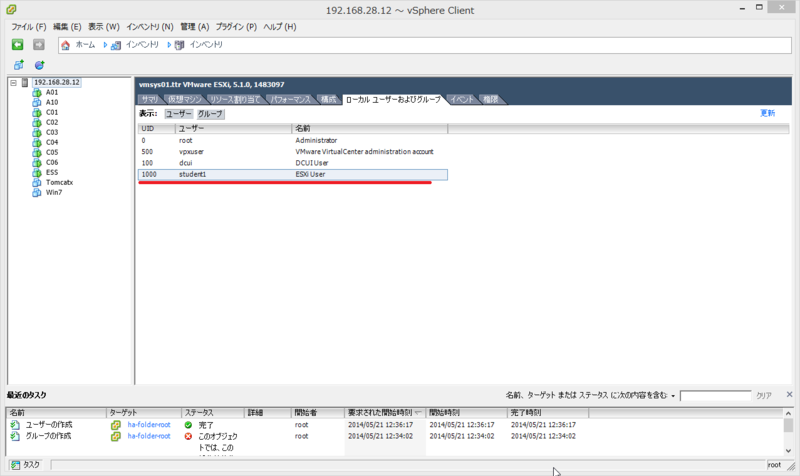Click the recent tasks filter text field
The width and height of the screenshot is (800, 476).
(x=715, y=396)
